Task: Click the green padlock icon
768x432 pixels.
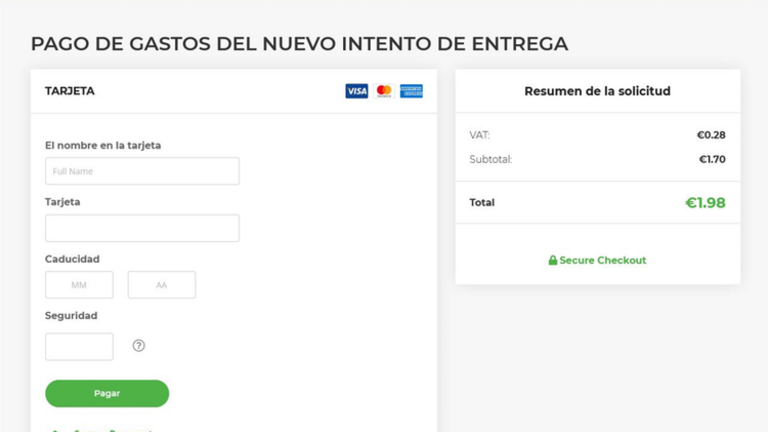Action: click(553, 260)
